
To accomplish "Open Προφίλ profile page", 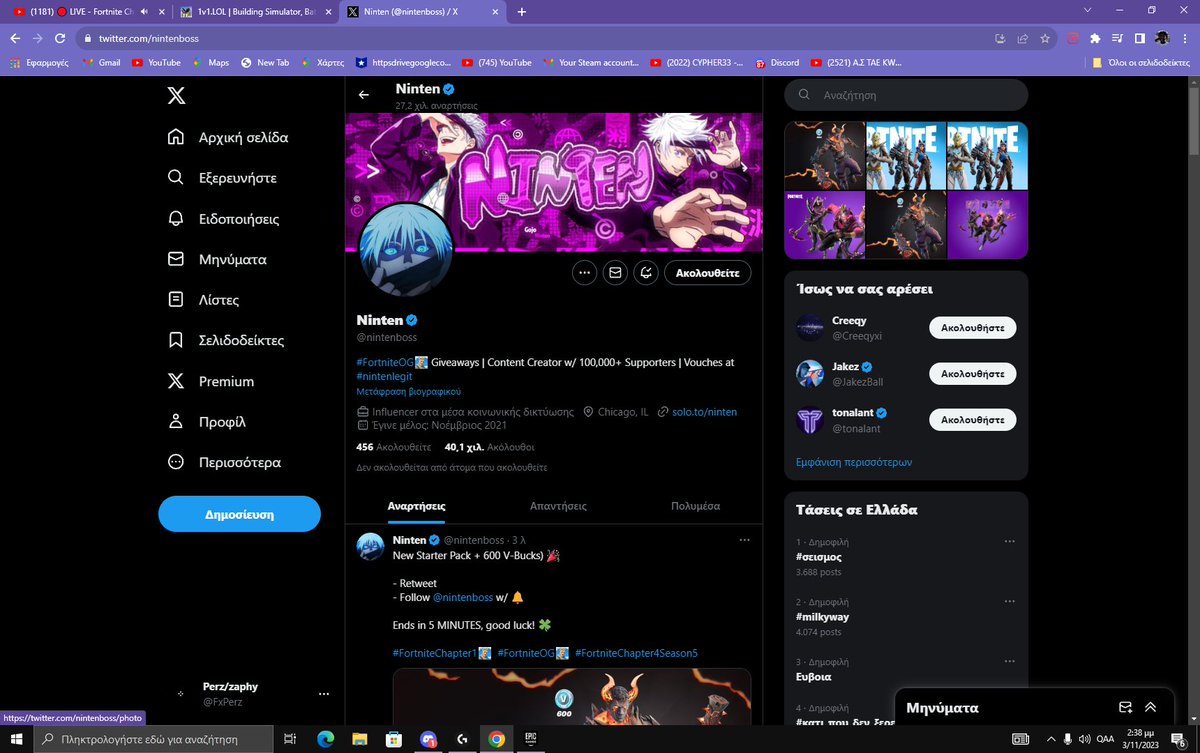I will [207, 422].
